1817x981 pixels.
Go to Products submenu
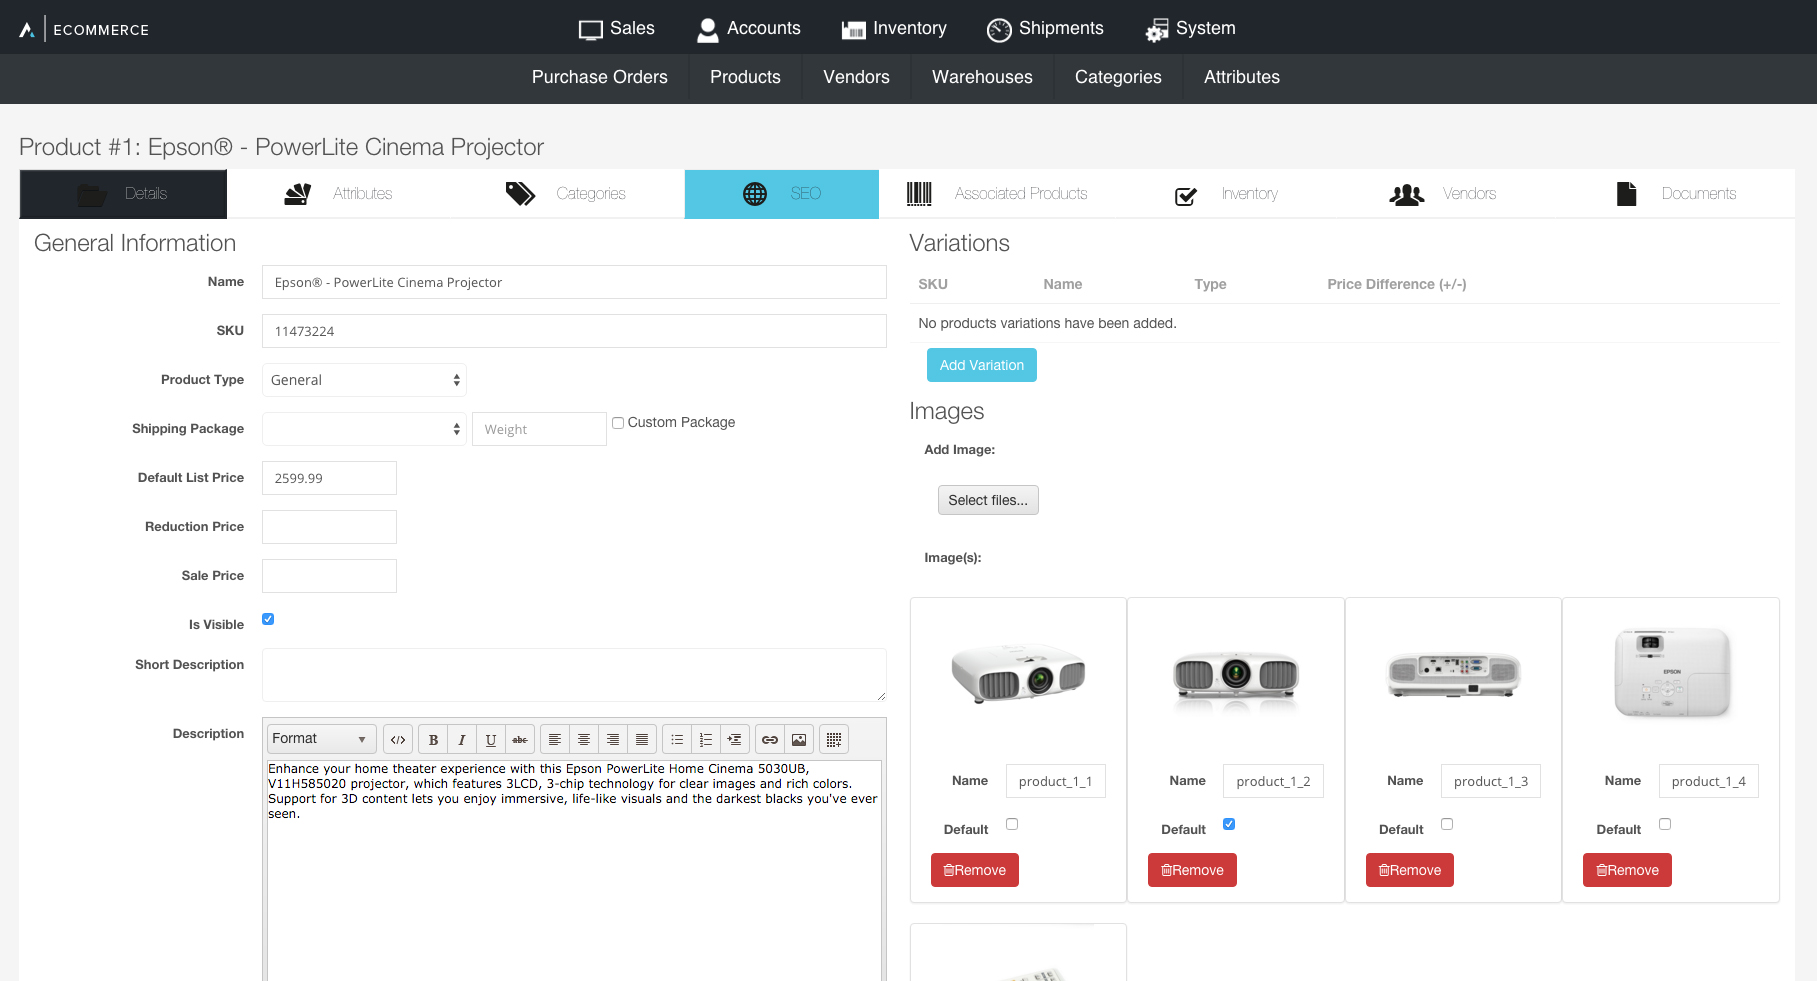pyautogui.click(x=745, y=78)
